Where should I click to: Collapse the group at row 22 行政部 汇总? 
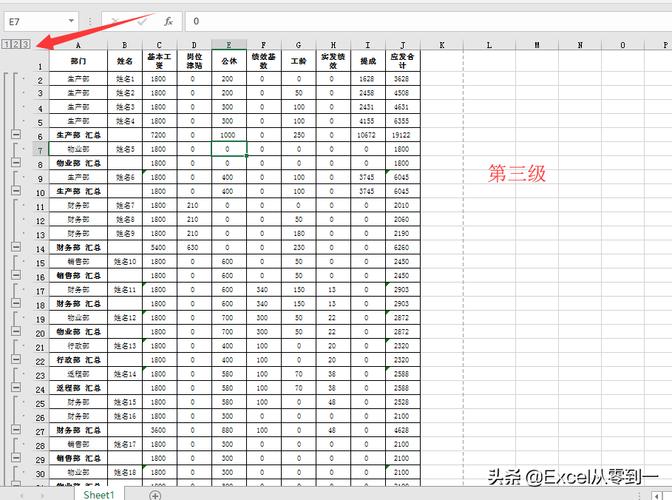click(x=16, y=359)
